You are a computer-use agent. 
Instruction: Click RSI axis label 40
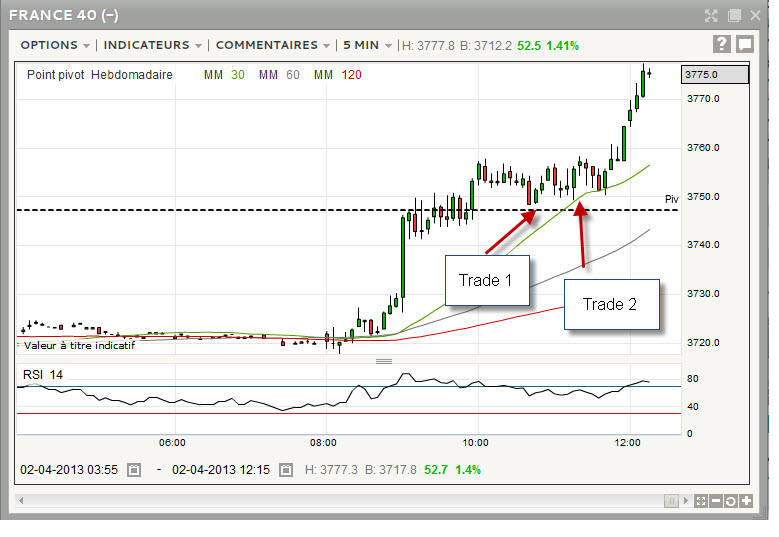693,407
